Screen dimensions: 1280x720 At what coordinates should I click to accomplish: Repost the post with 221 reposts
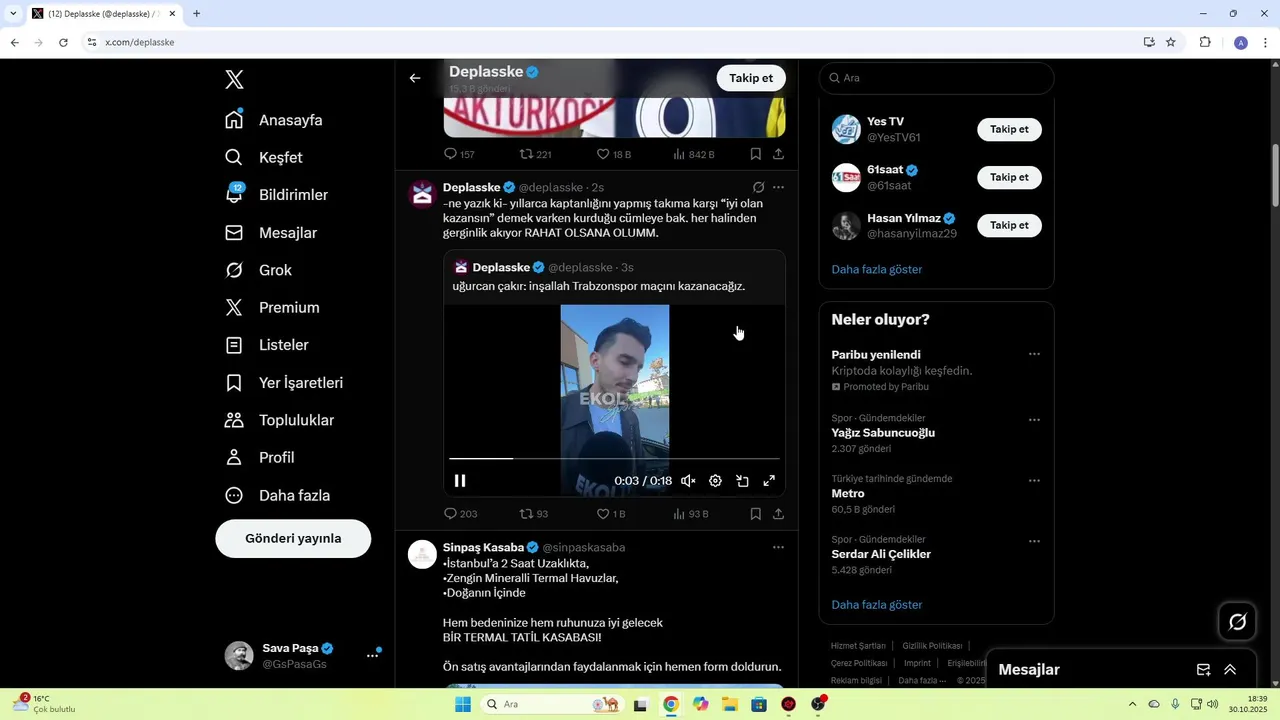(536, 154)
